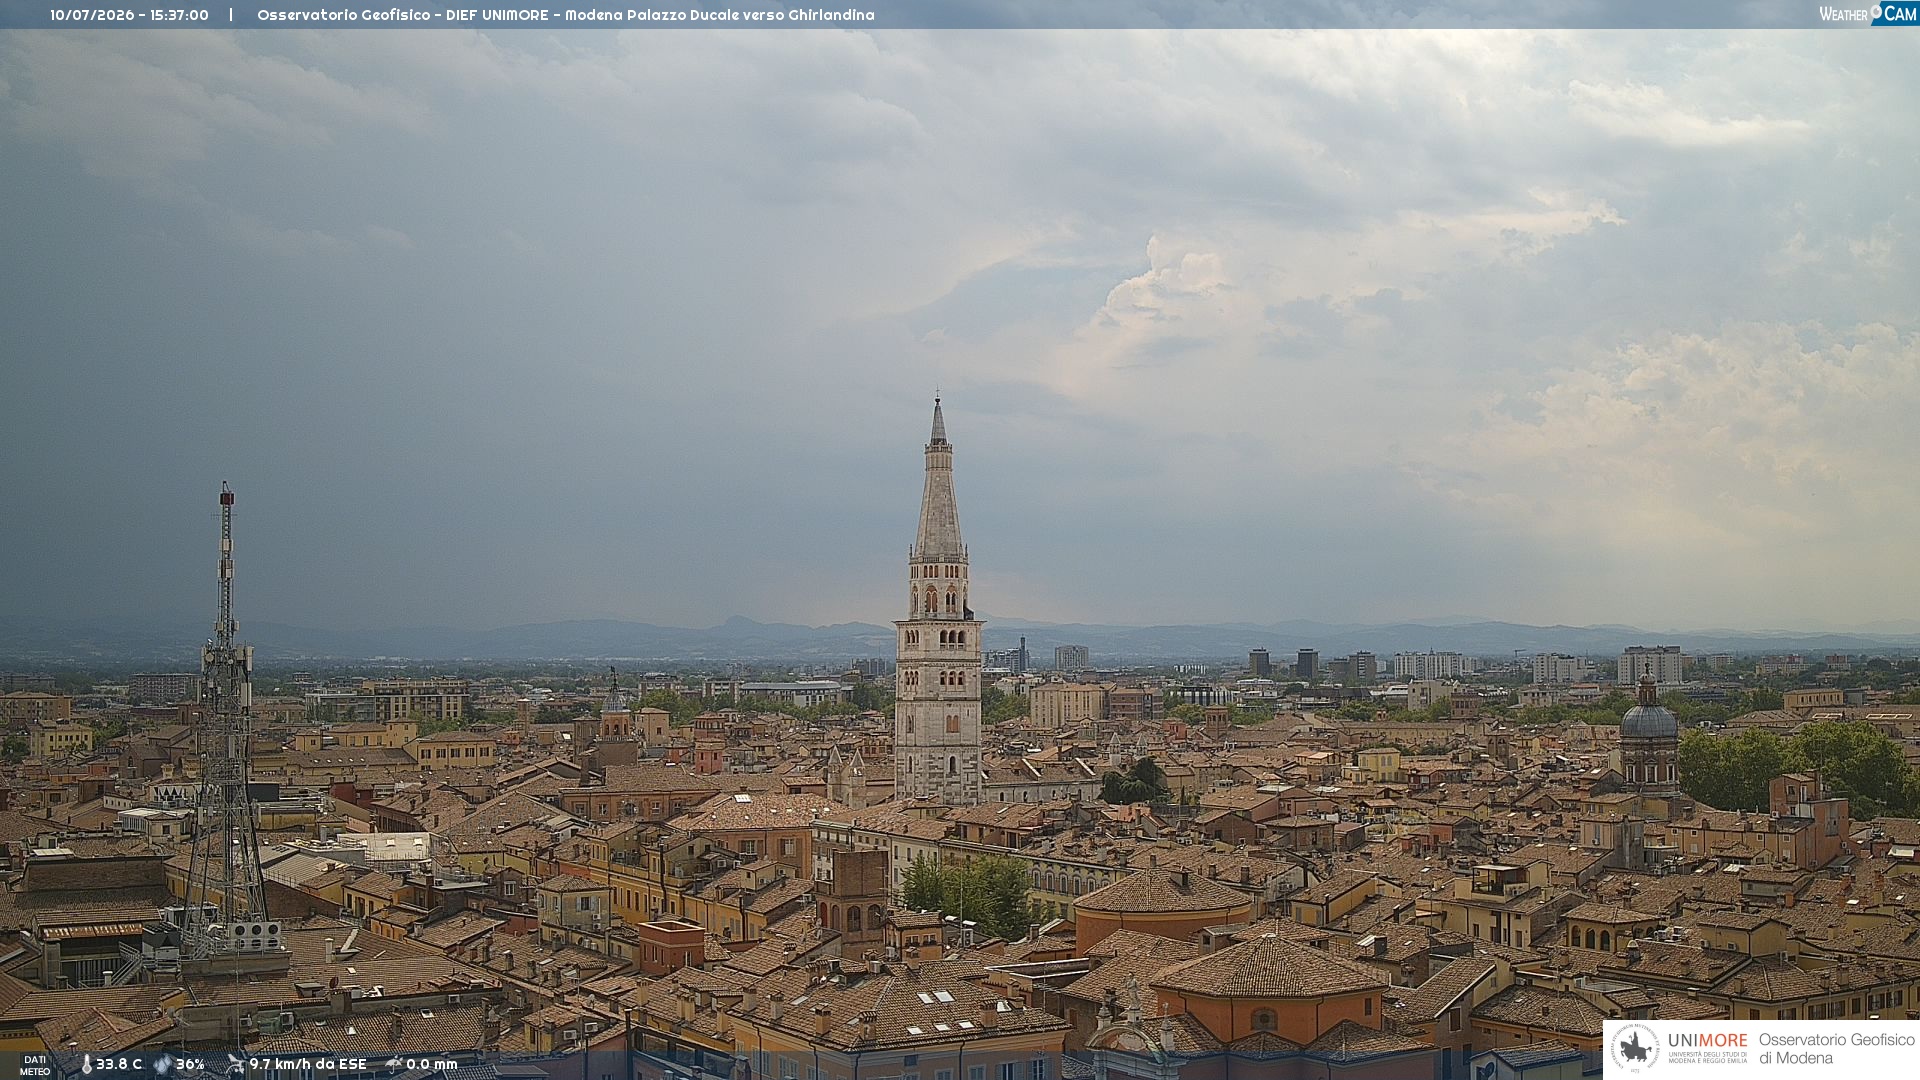
Task: Click the UNIMORE university seal emblem
Action: 1635,1048
